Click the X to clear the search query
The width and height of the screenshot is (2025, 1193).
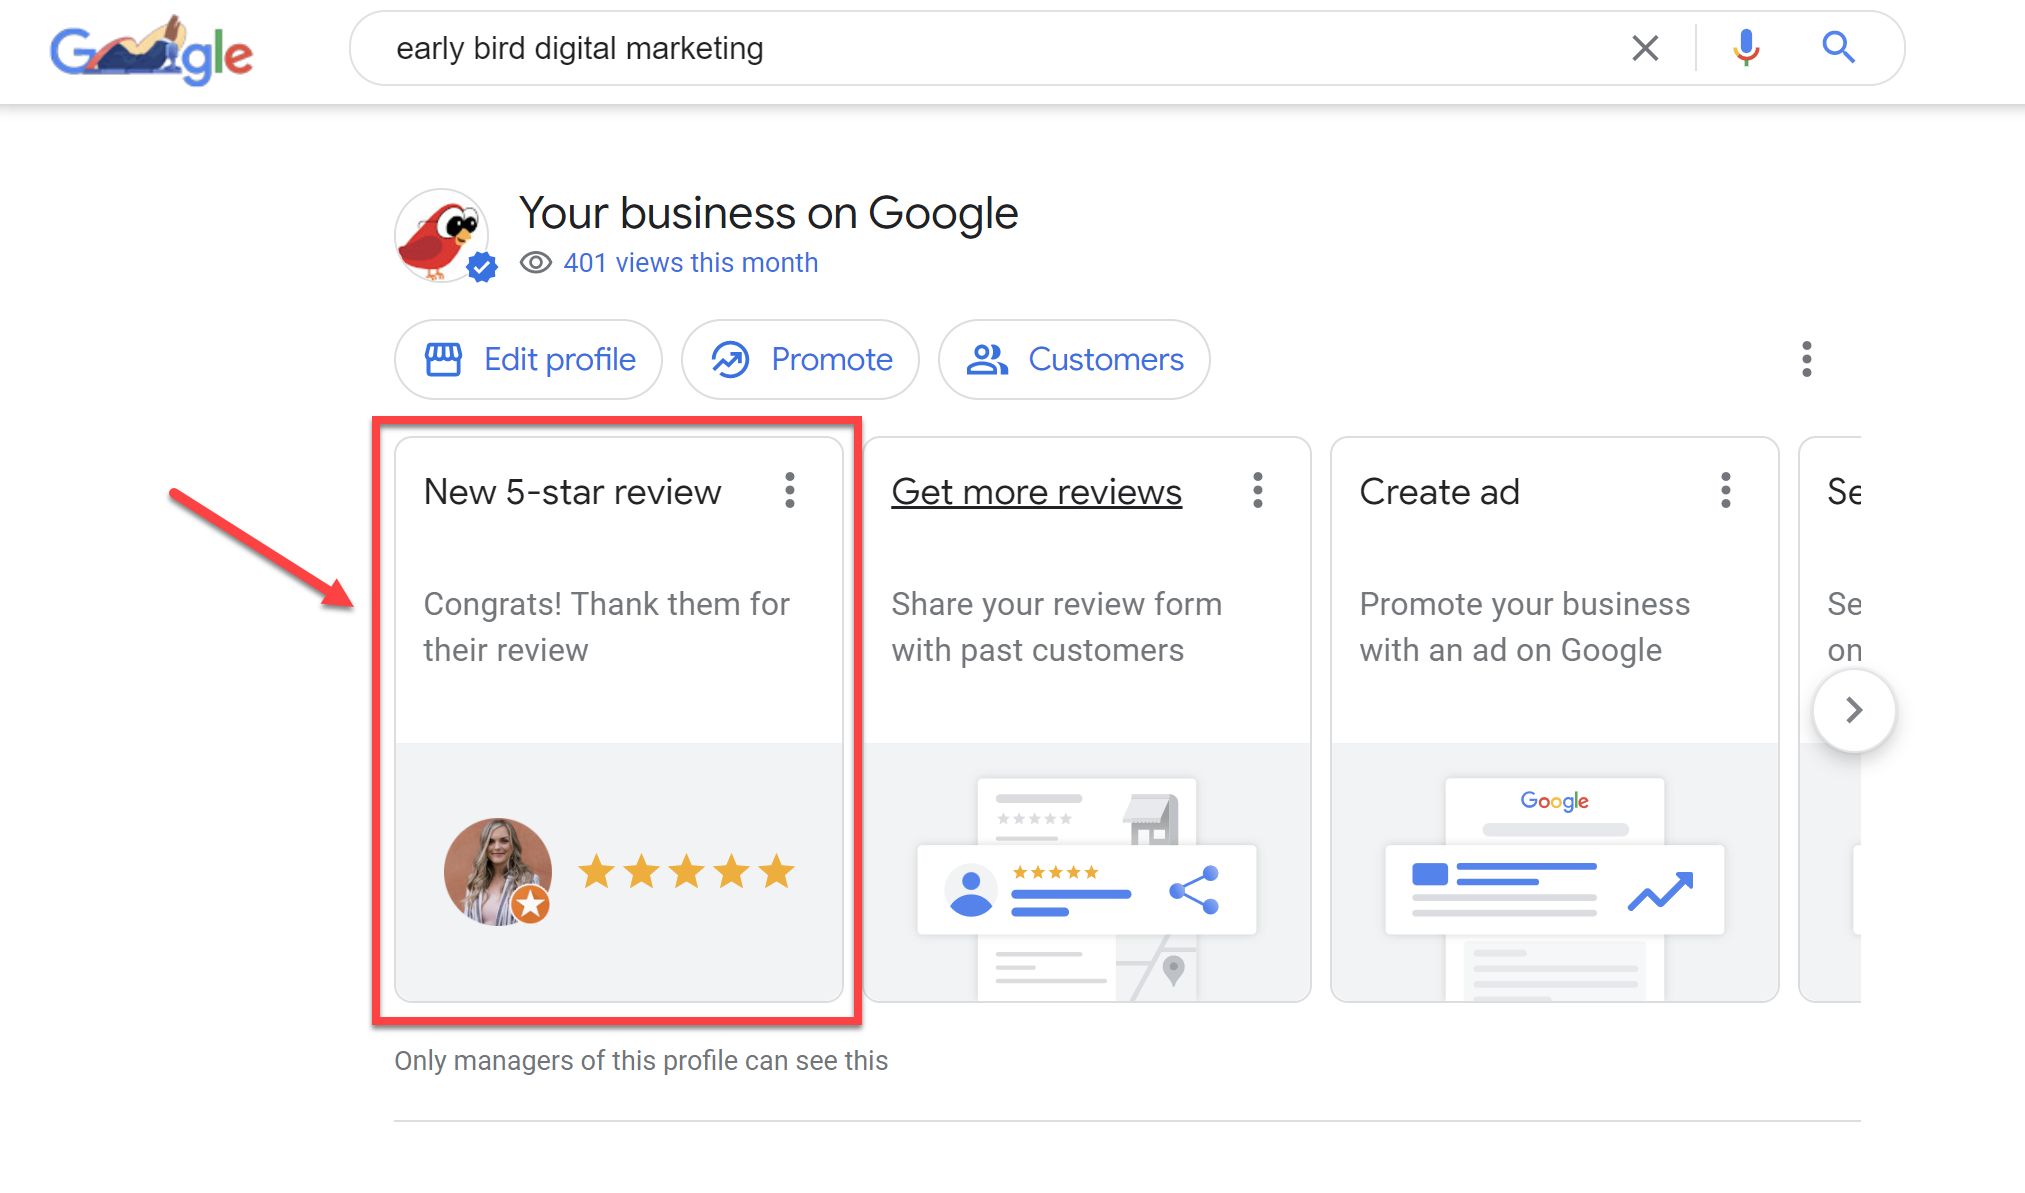[x=1645, y=47]
